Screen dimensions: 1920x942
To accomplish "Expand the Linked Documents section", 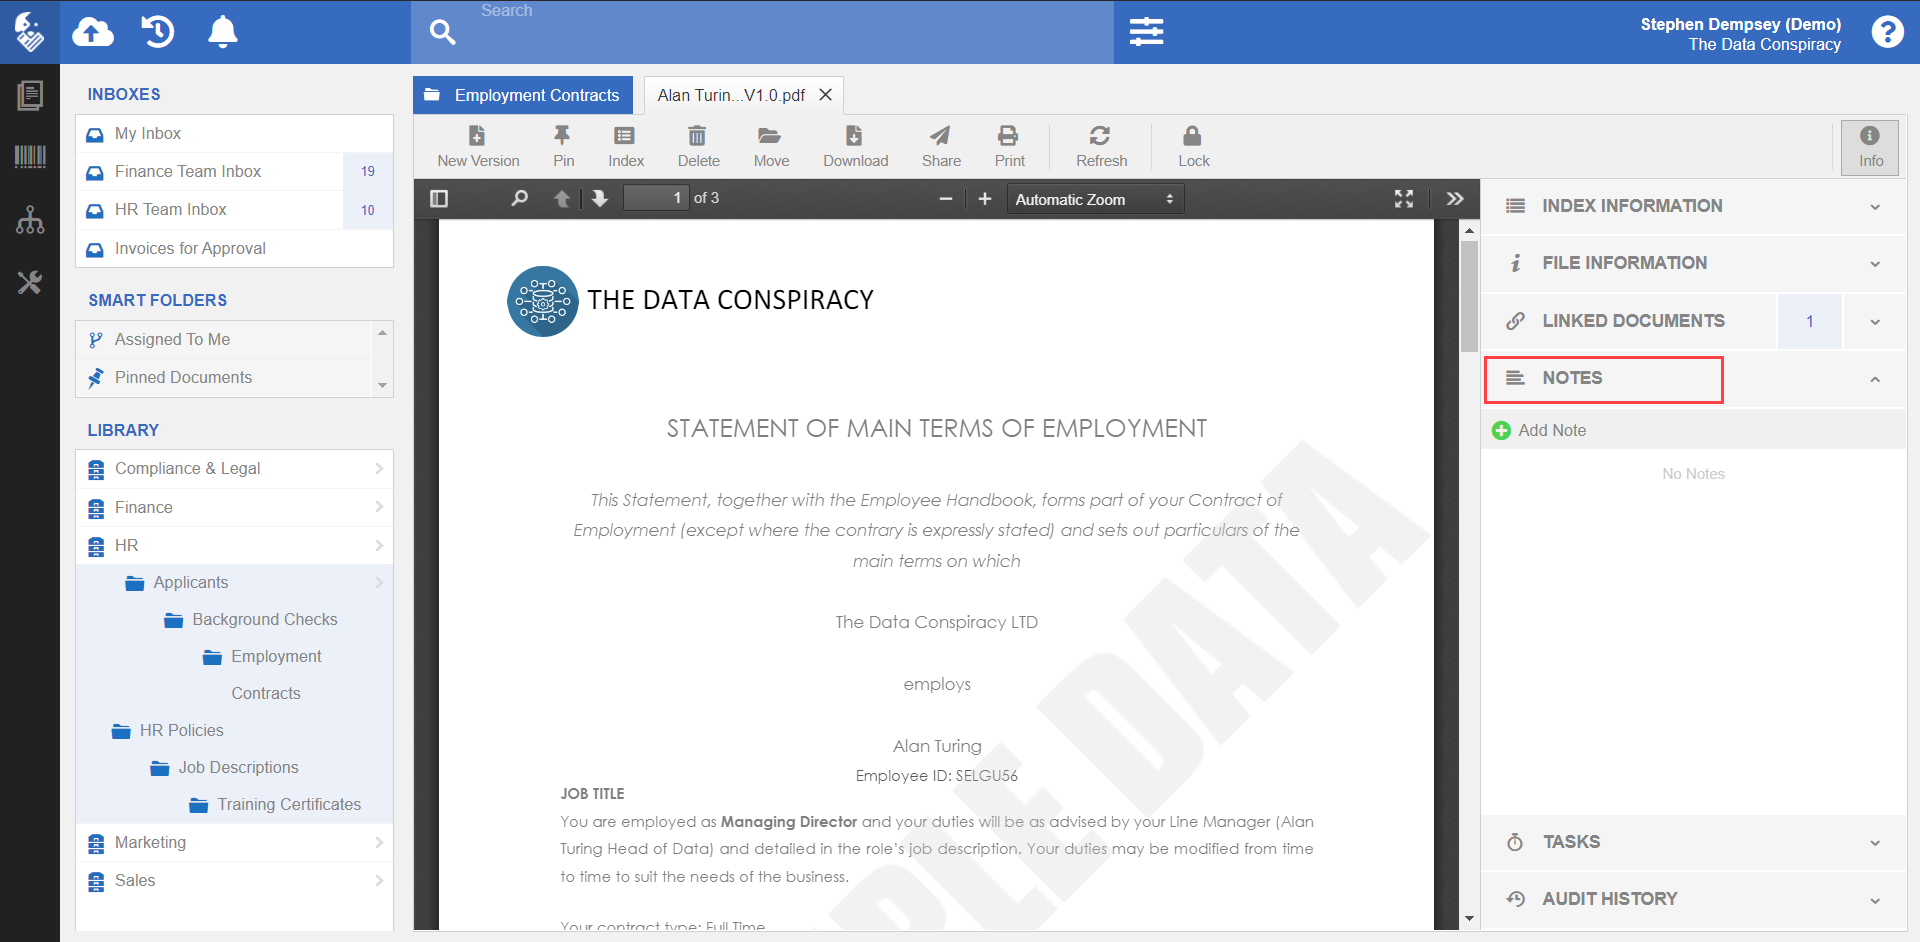I will (x=1874, y=321).
